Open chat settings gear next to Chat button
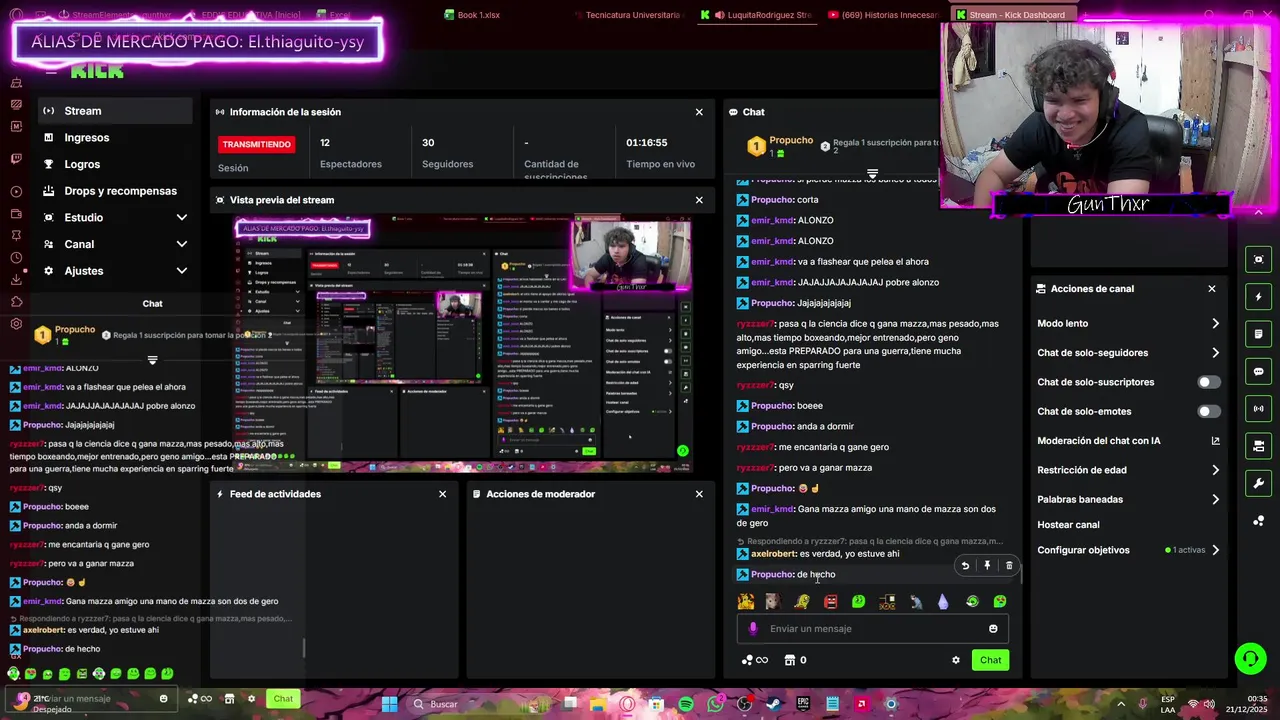Viewport: 1280px width, 720px height. [x=956, y=660]
